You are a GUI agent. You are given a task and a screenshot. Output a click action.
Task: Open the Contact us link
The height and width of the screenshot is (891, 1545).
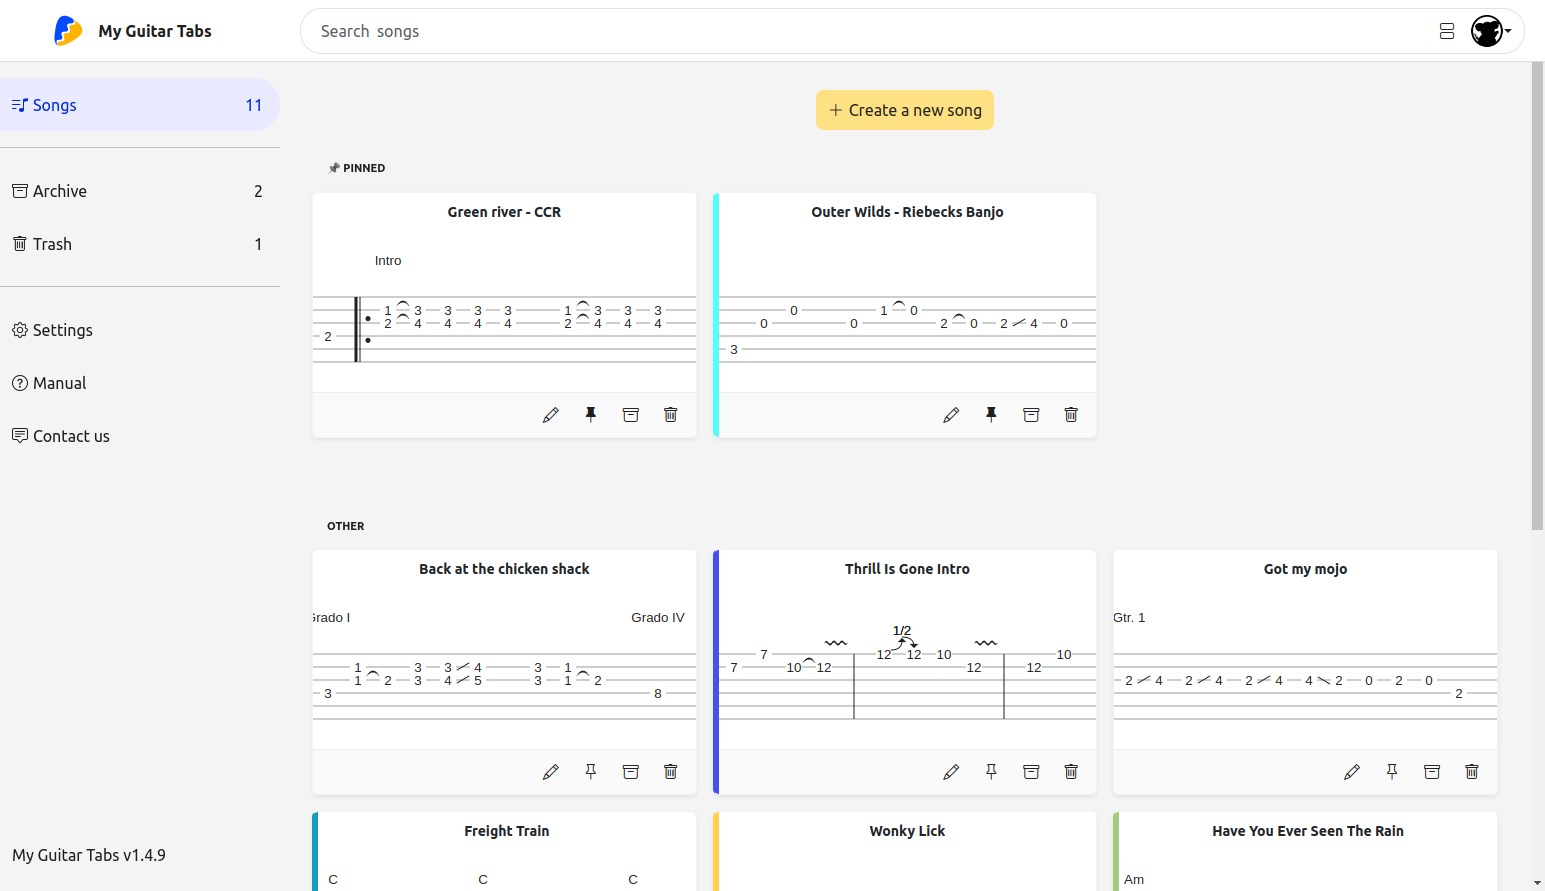point(71,436)
